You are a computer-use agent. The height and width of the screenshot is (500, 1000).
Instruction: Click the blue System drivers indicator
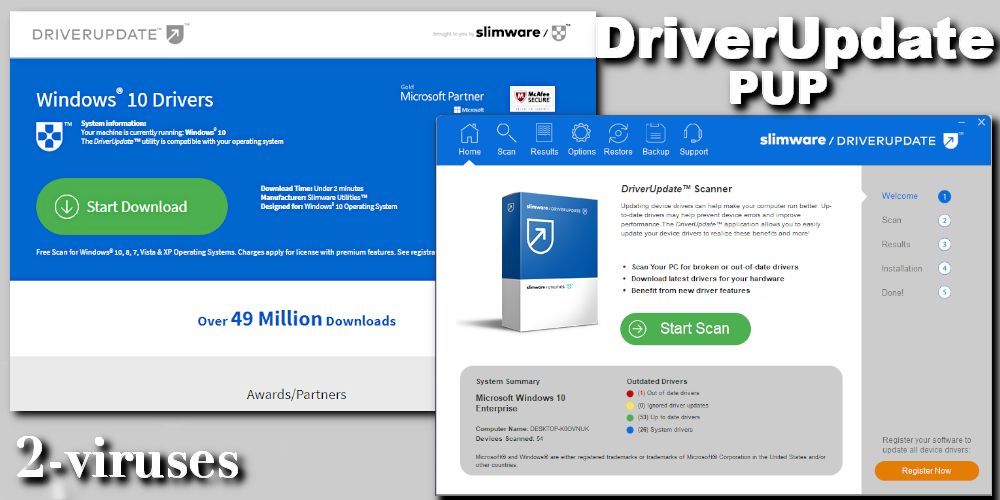click(631, 430)
